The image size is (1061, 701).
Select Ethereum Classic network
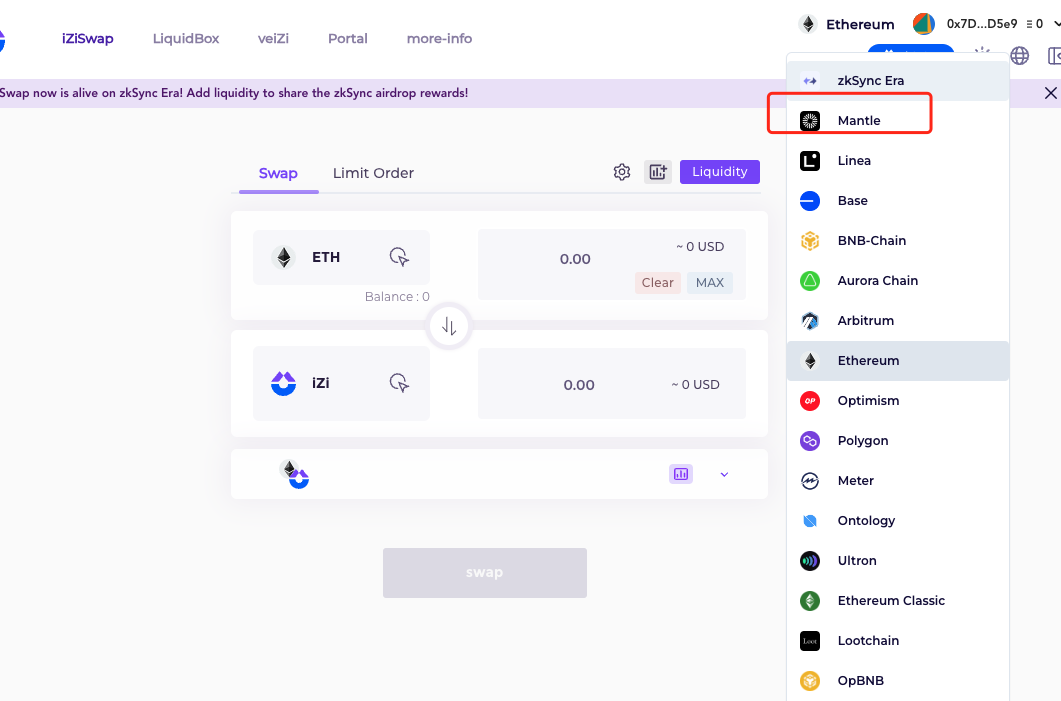pyautogui.click(x=897, y=600)
